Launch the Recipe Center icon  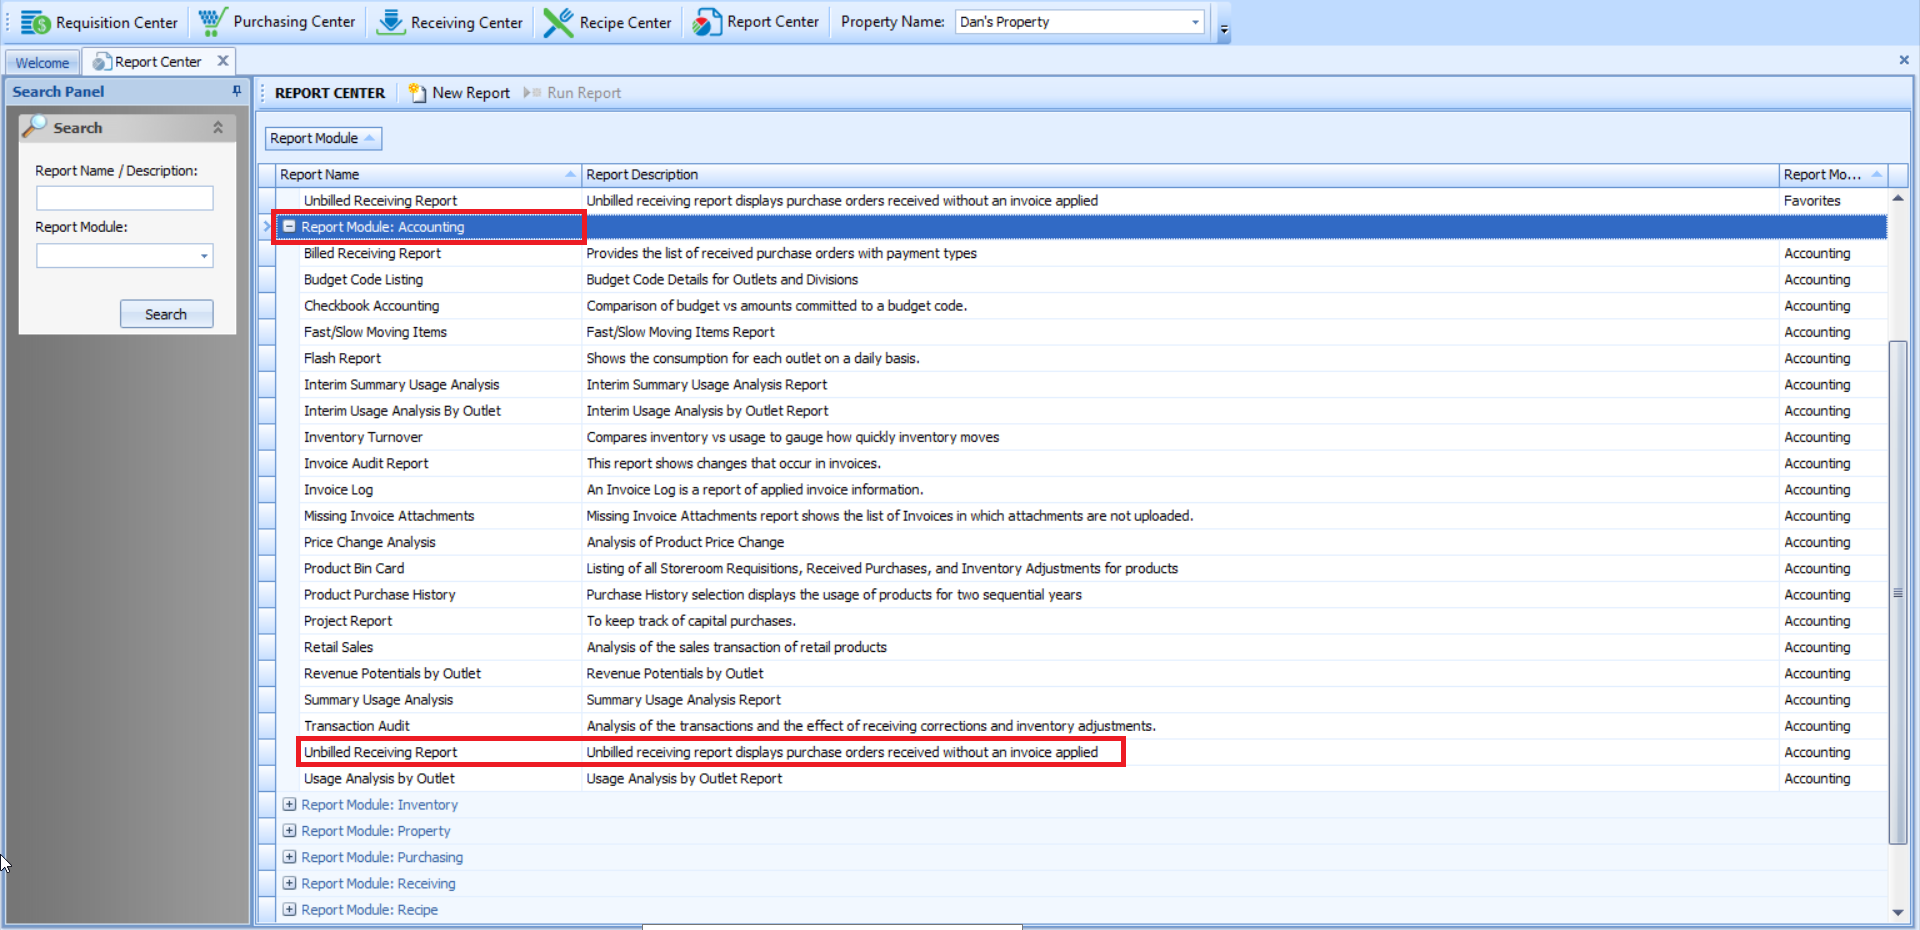pyautogui.click(x=558, y=22)
